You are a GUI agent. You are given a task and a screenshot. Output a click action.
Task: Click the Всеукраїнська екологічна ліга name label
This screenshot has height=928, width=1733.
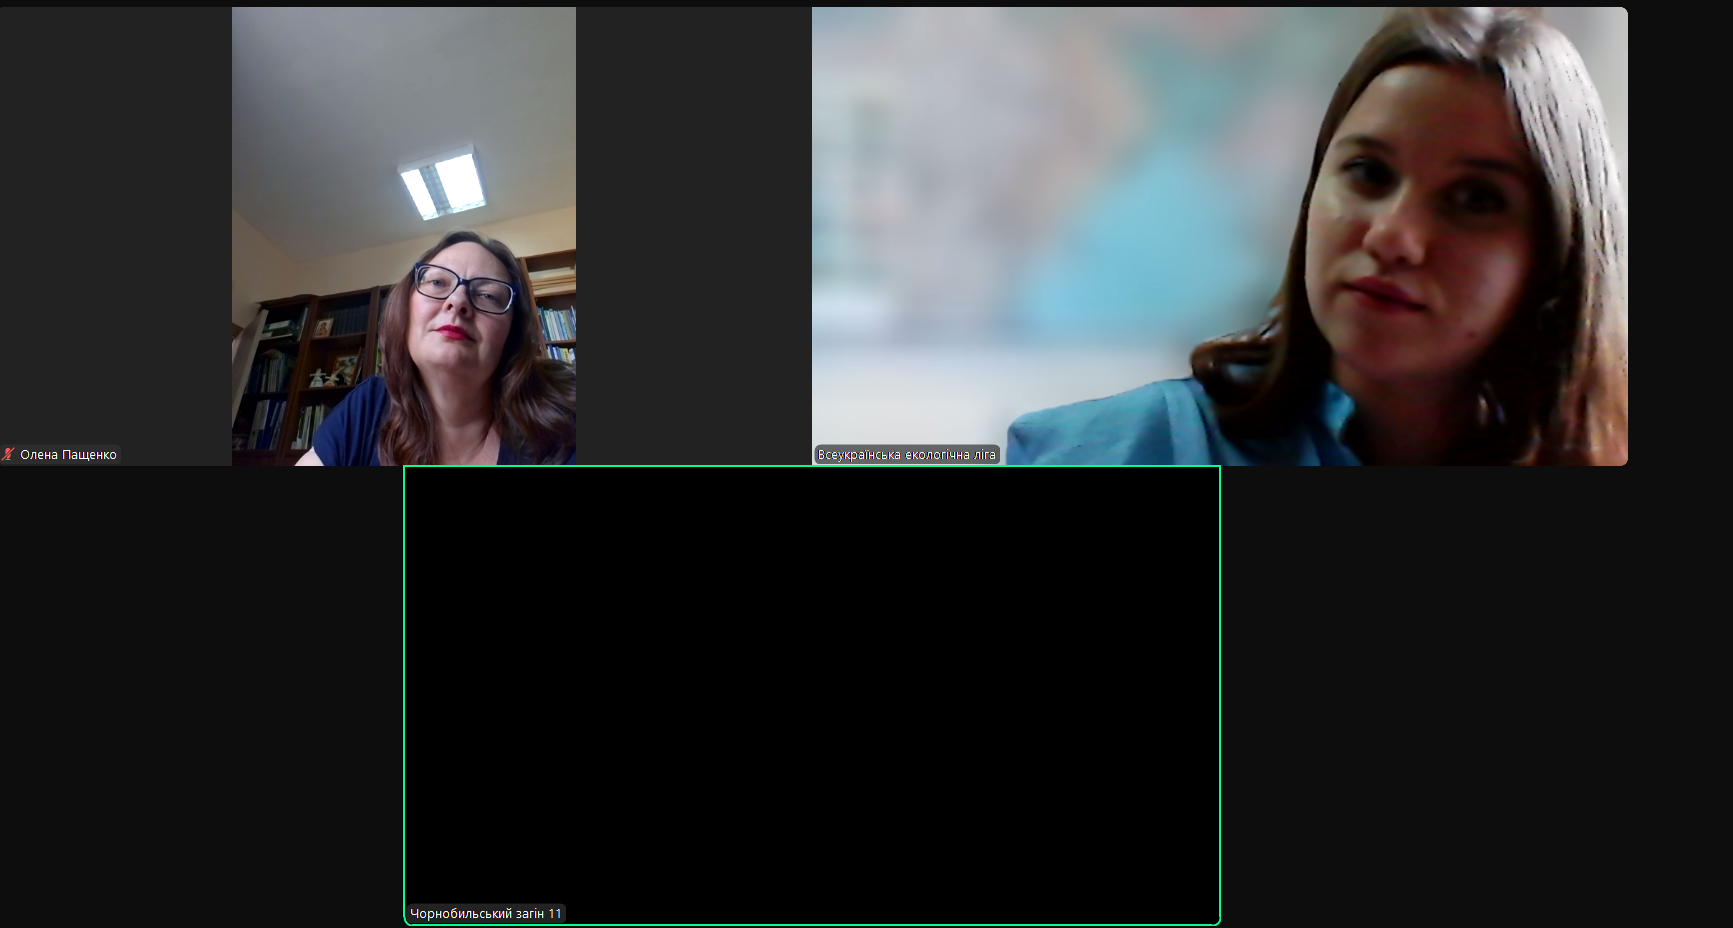pyautogui.click(x=906, y=454)
